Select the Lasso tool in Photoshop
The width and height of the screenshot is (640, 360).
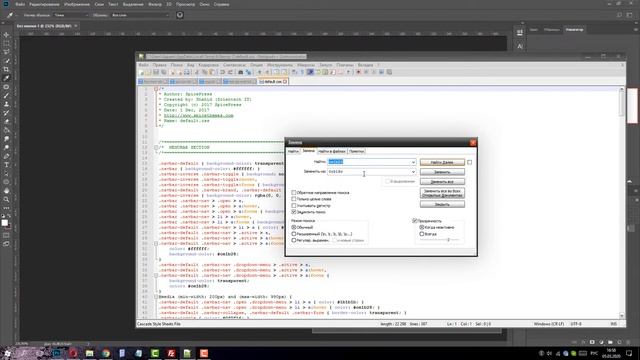(x=6, y=52)
